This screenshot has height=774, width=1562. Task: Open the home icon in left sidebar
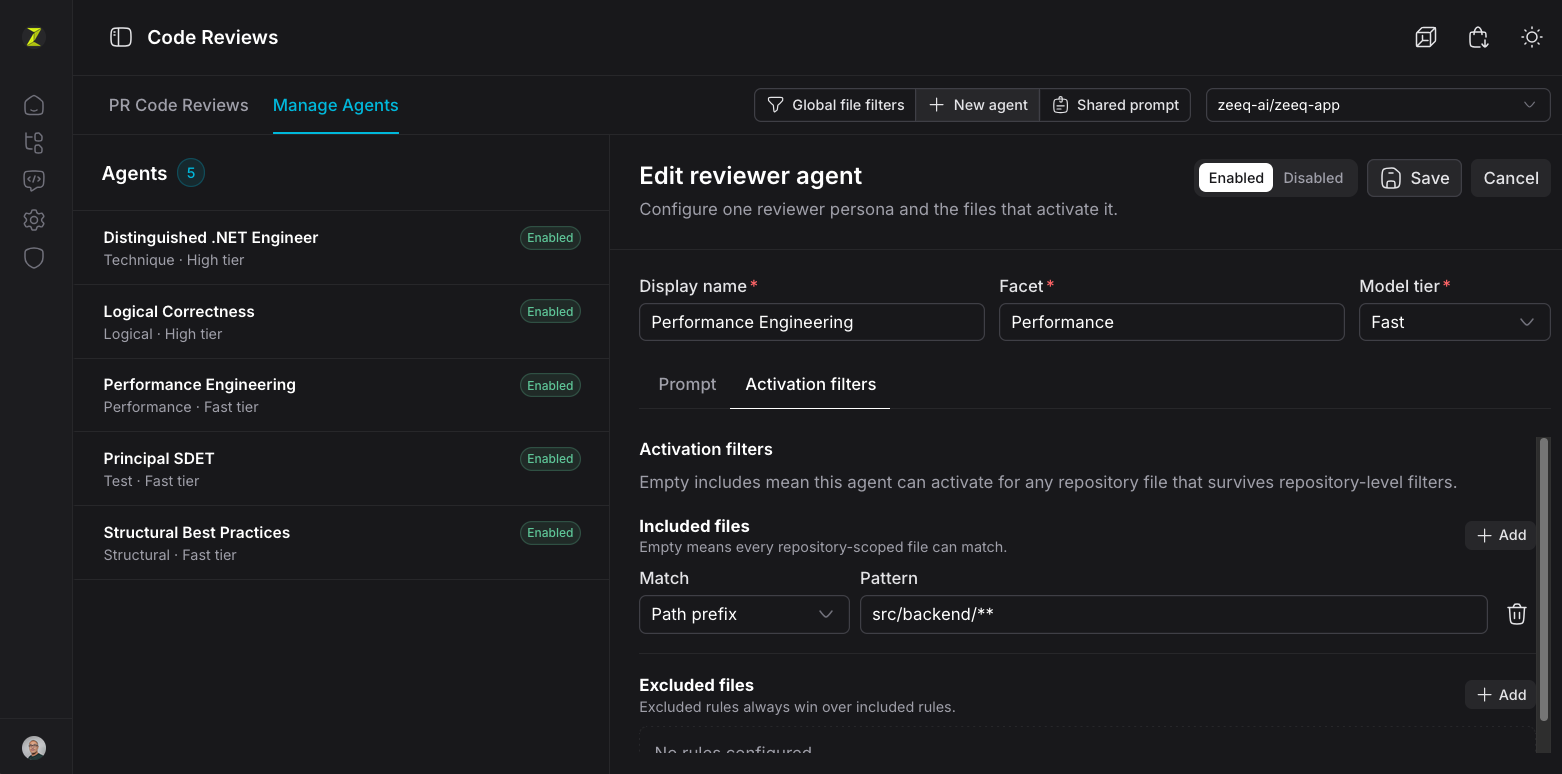pyautogui.click(x=34, y=105)
